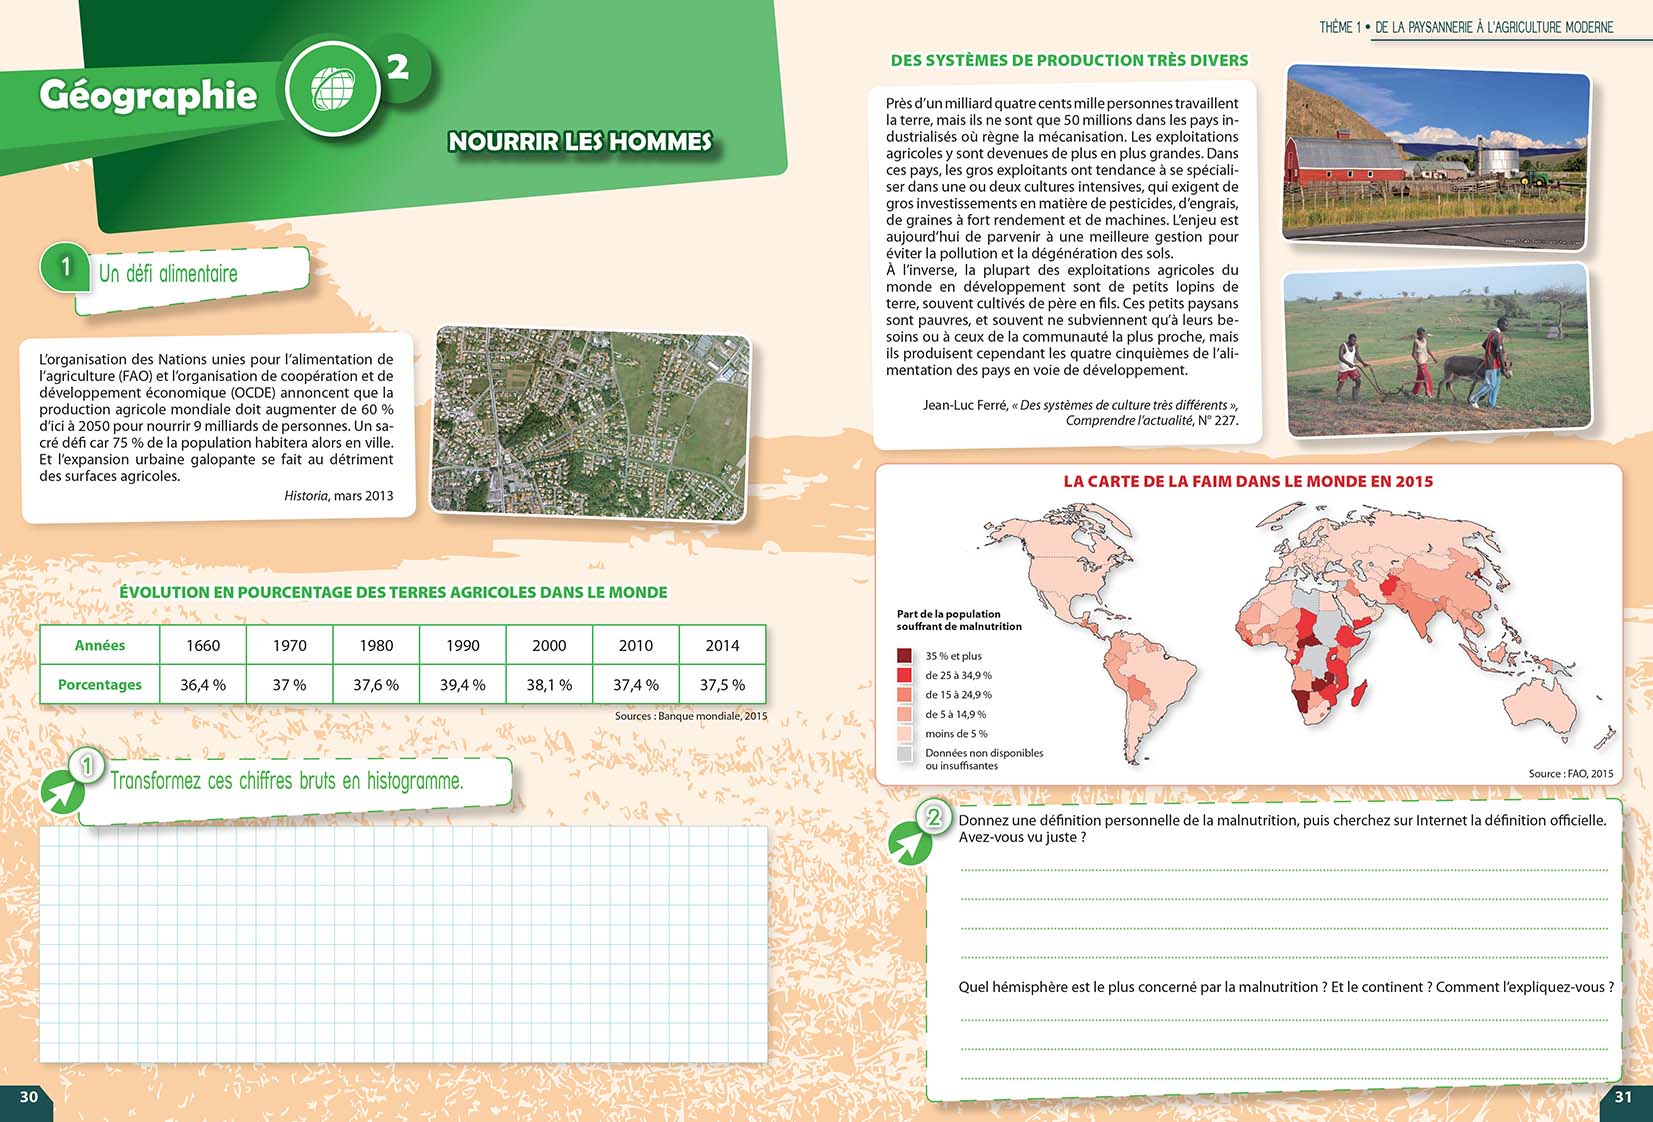Click the 35 % et plus legend swatch

click(904, 656)
